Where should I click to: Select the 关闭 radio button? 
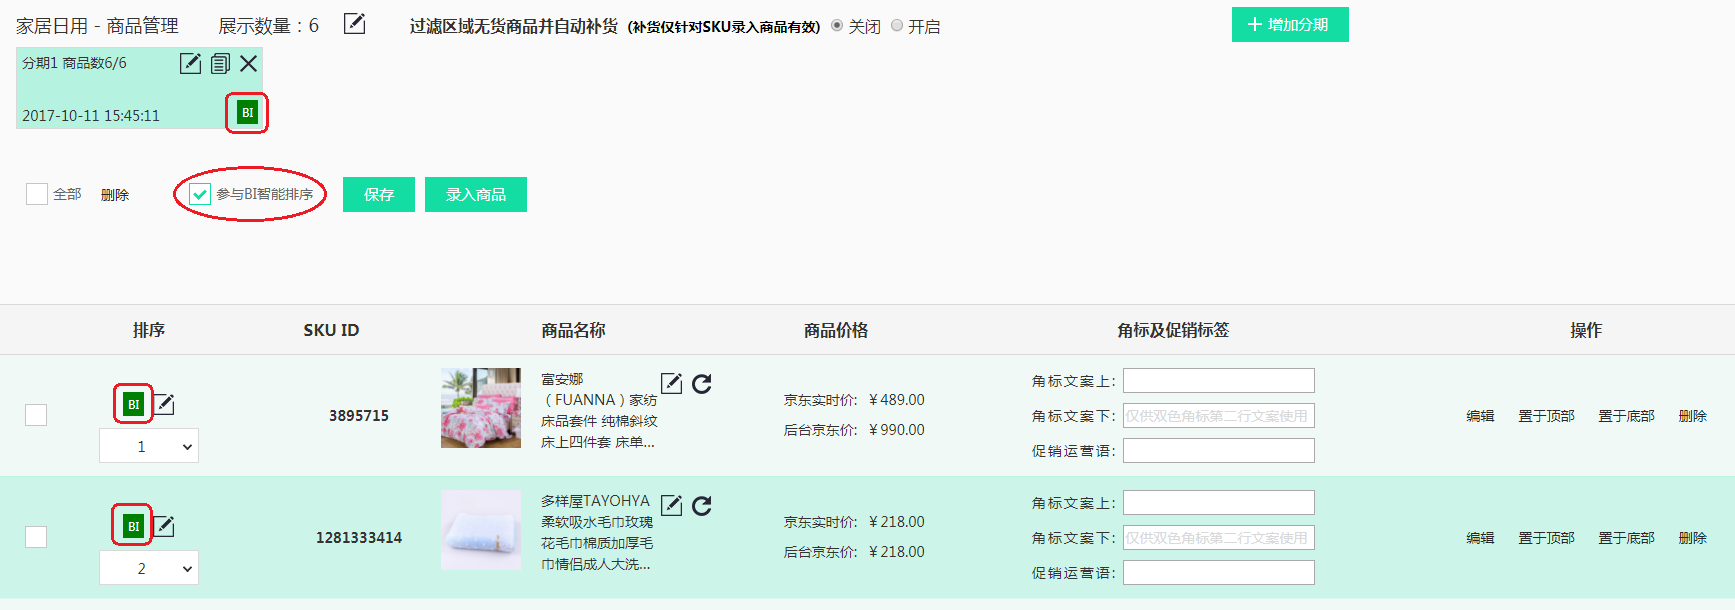pos(837,26)
